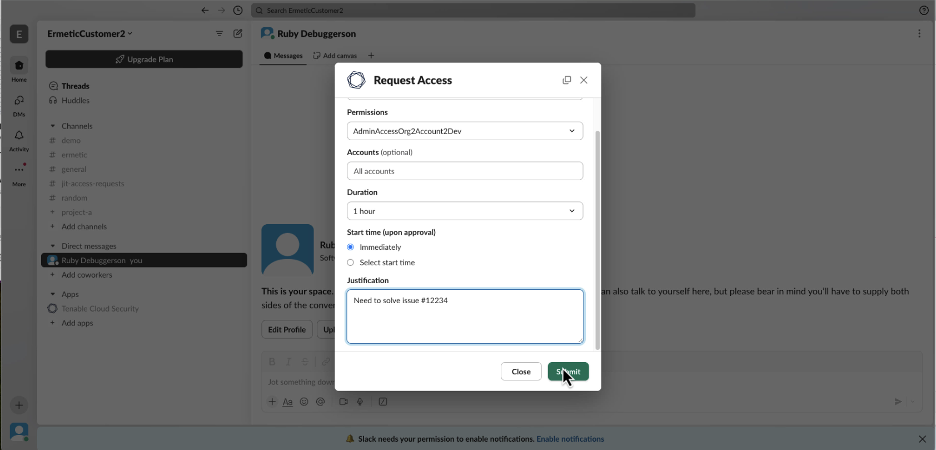Click the ErmeticCustomer2 workspace E icon
The height and width of the screenshot is (450, 936).
pos(19,34)
